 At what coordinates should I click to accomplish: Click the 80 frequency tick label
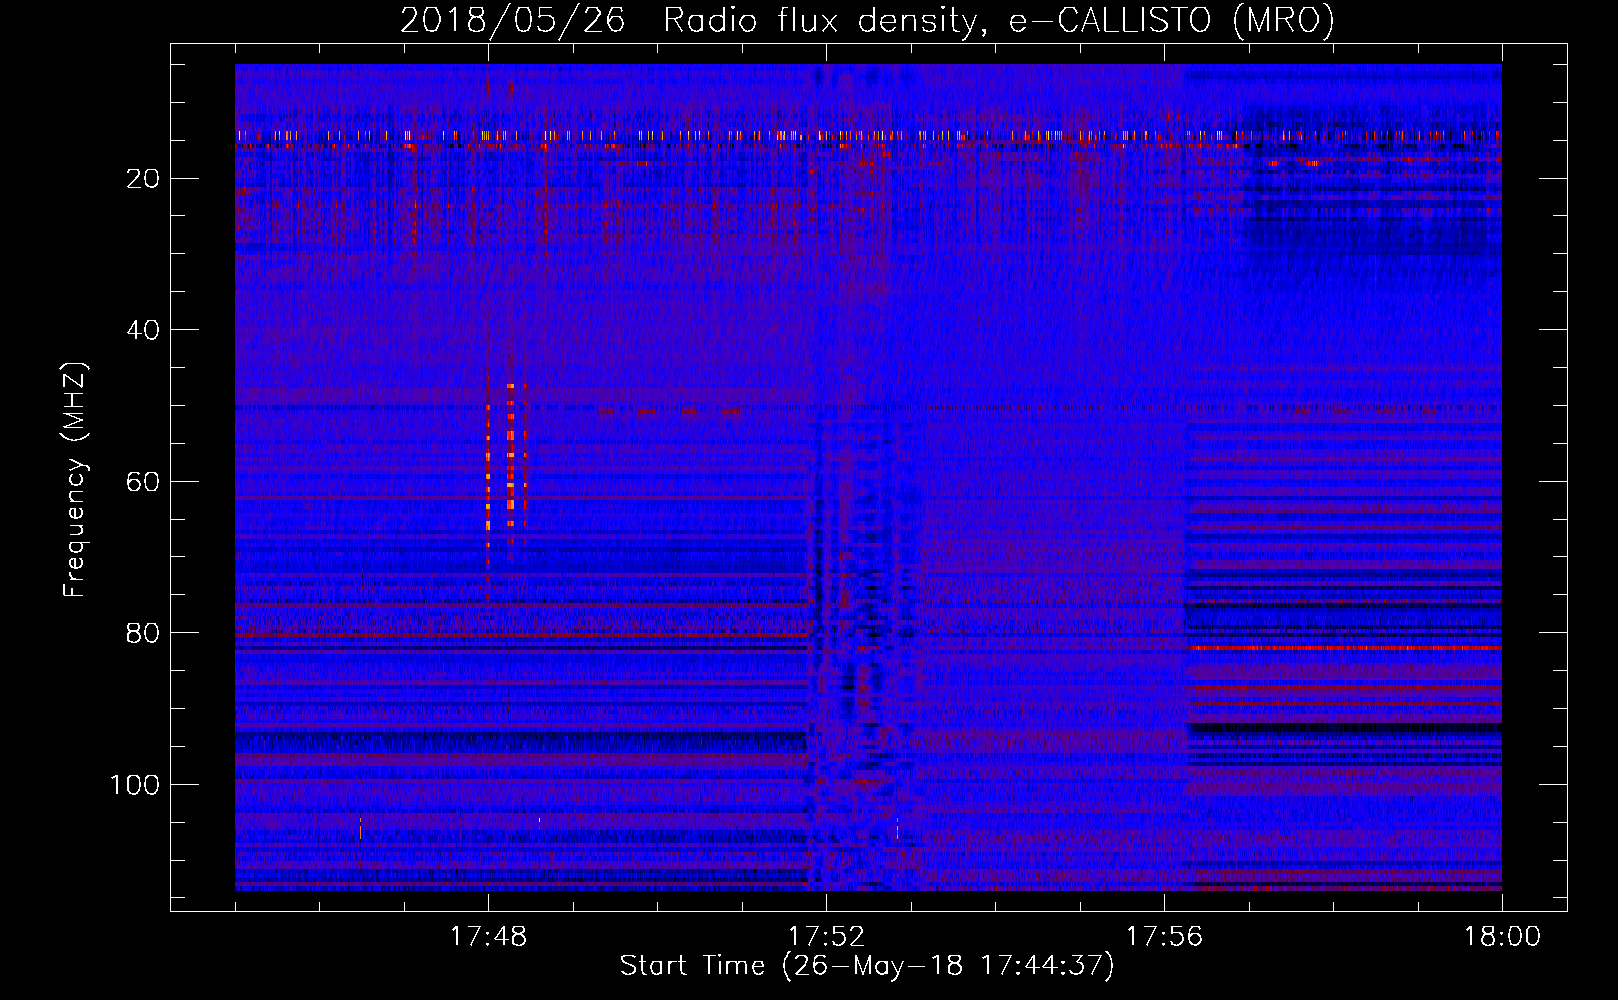point(143,633)
